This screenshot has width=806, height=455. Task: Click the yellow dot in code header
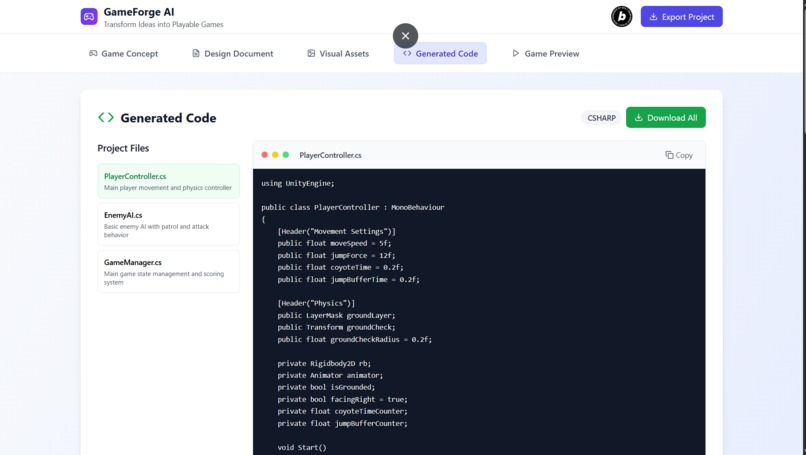click(275, 155)
